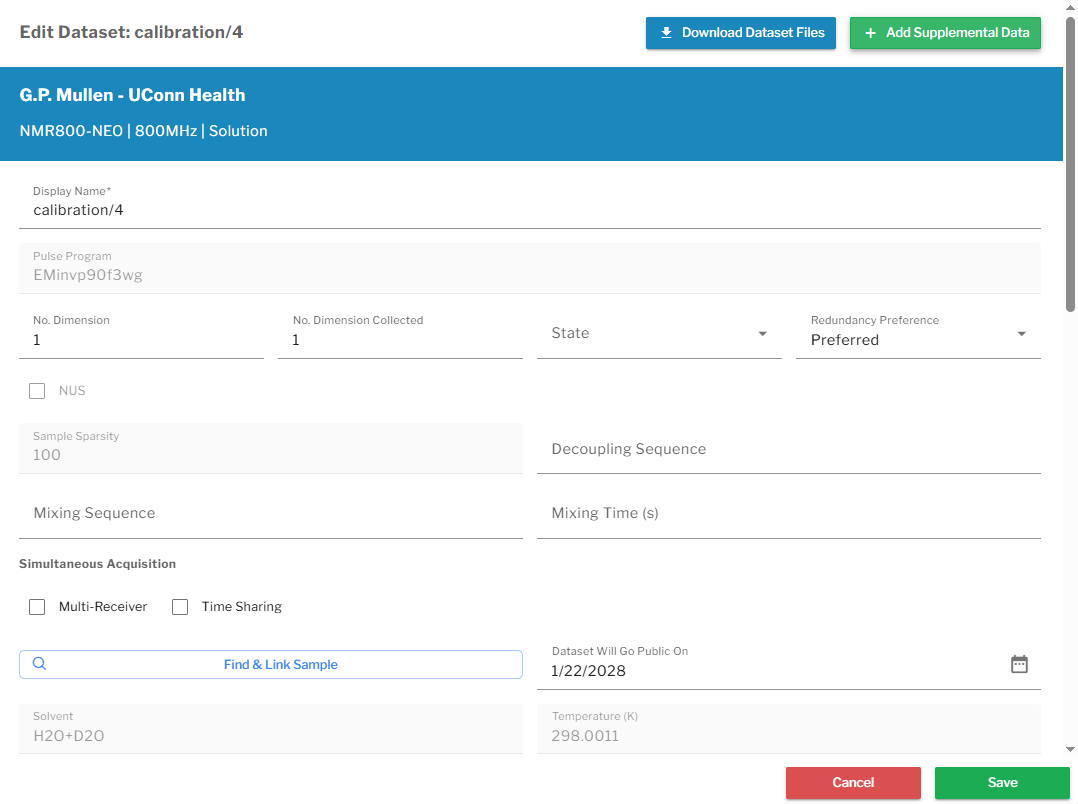Viewport: 1078px width, 804px height.
Task: Click Add Supplemental Data button
Action: click(x=945, y=33)
